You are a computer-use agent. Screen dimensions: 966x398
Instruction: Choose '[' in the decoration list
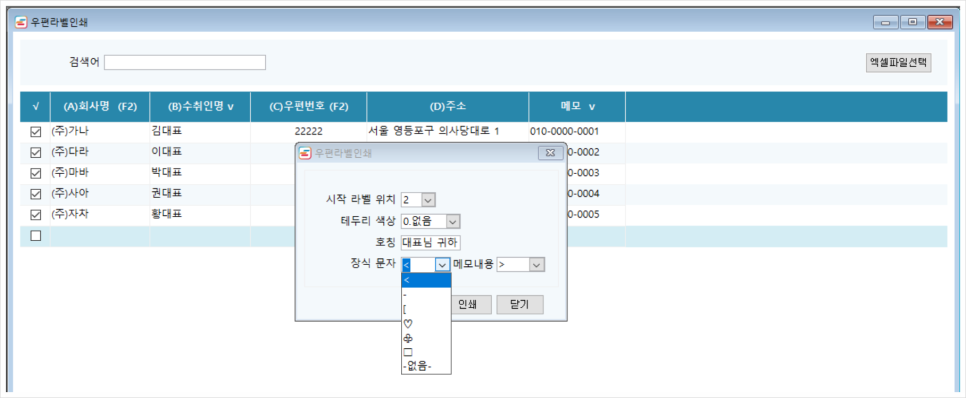click(426, 309)
